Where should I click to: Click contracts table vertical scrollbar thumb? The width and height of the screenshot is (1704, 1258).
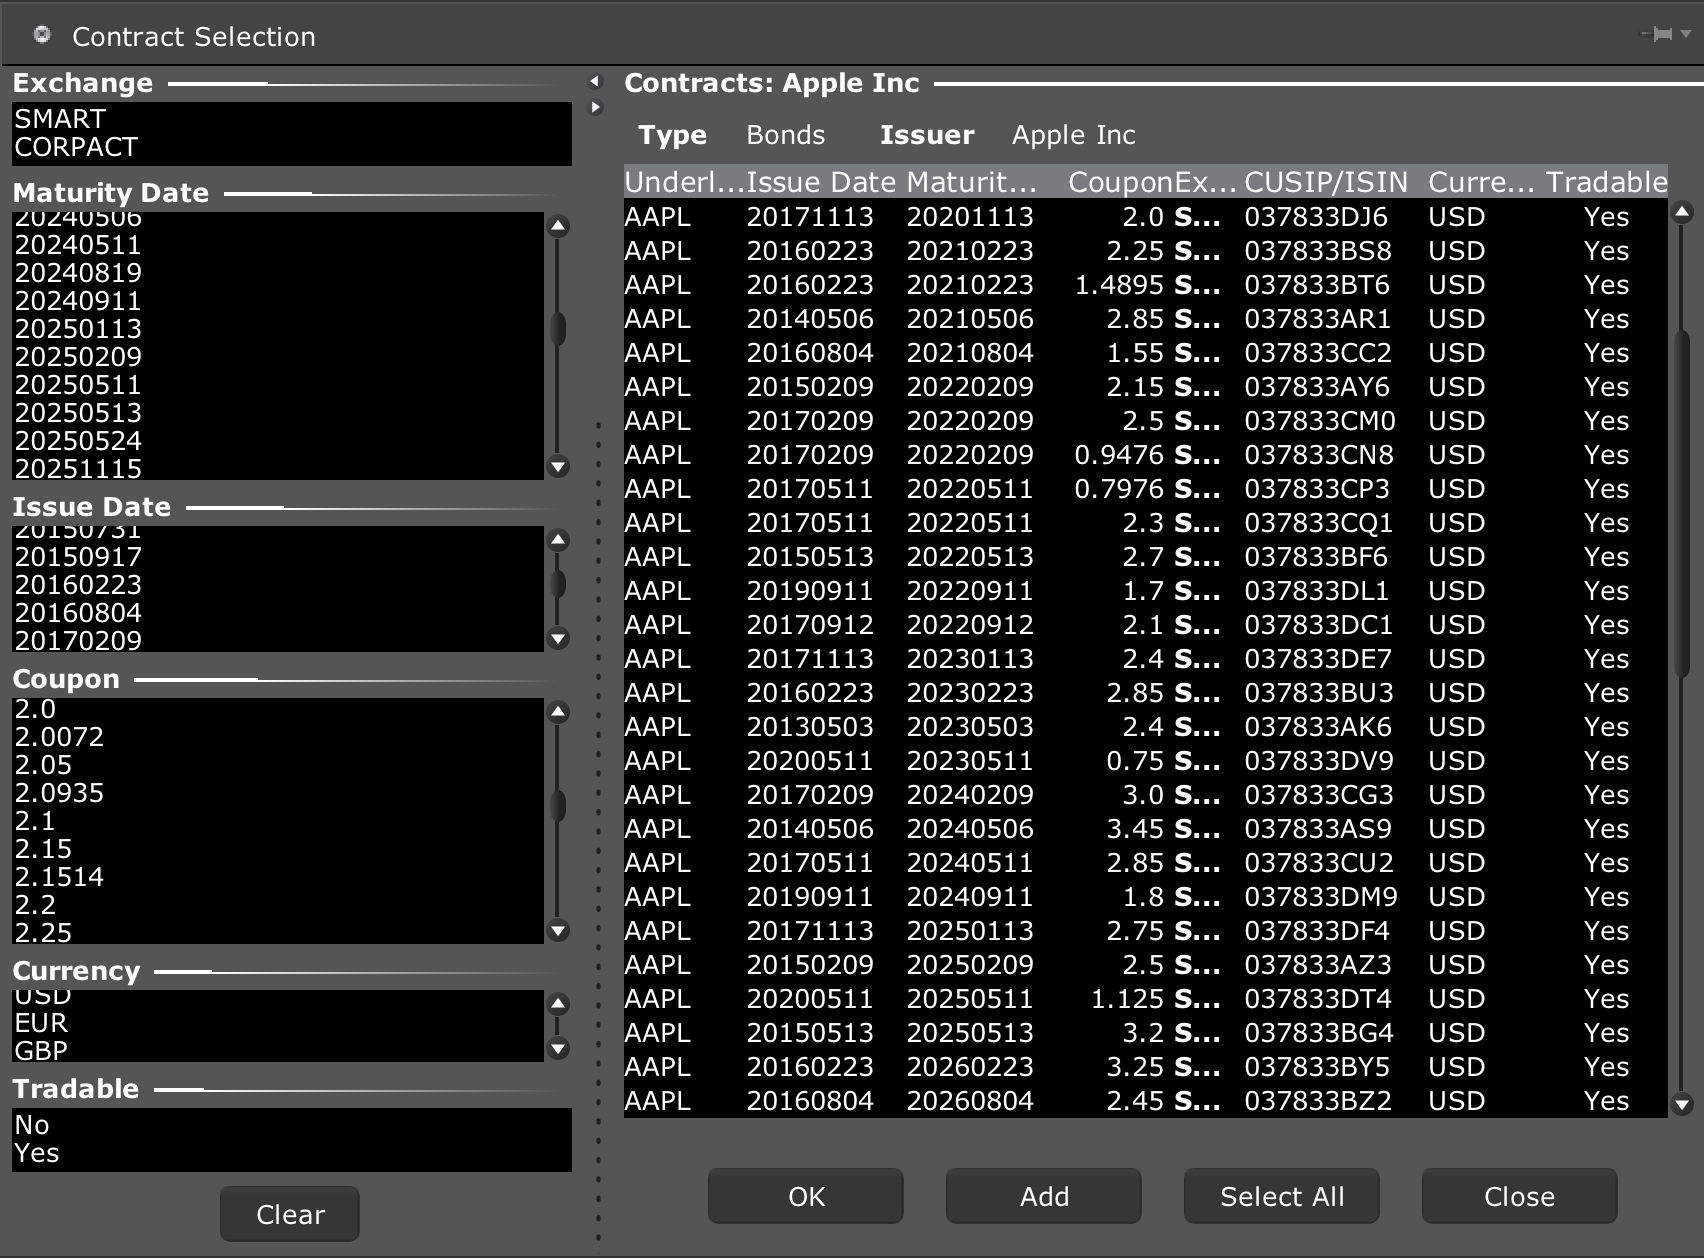(1682, 505)
